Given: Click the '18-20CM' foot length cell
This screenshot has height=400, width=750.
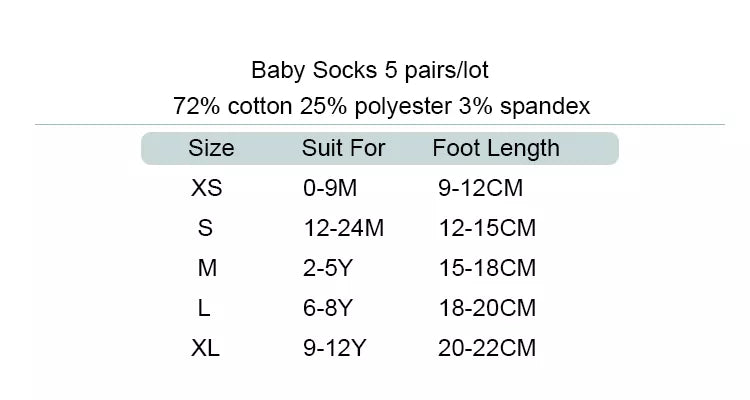Looking at the screenshot, I should 487,308.
